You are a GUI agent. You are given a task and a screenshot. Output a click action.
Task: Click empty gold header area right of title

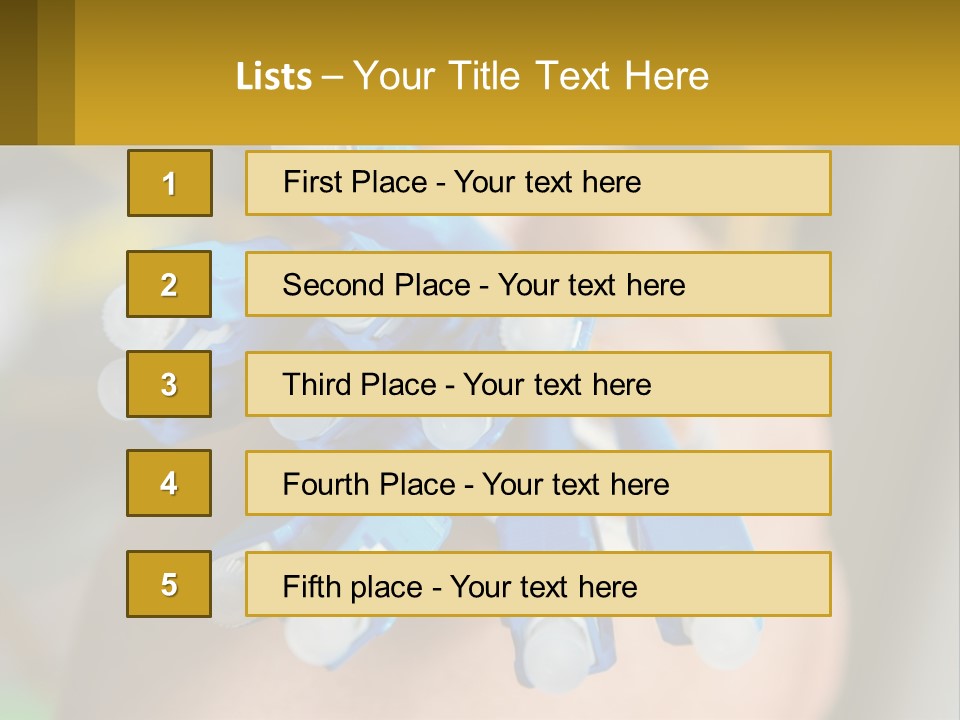(840, 76)
